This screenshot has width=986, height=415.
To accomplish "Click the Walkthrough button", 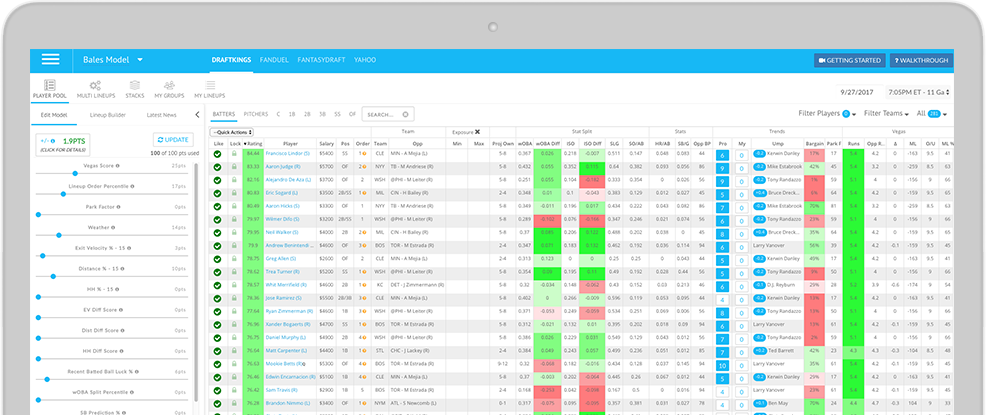I will coord(921,60).
